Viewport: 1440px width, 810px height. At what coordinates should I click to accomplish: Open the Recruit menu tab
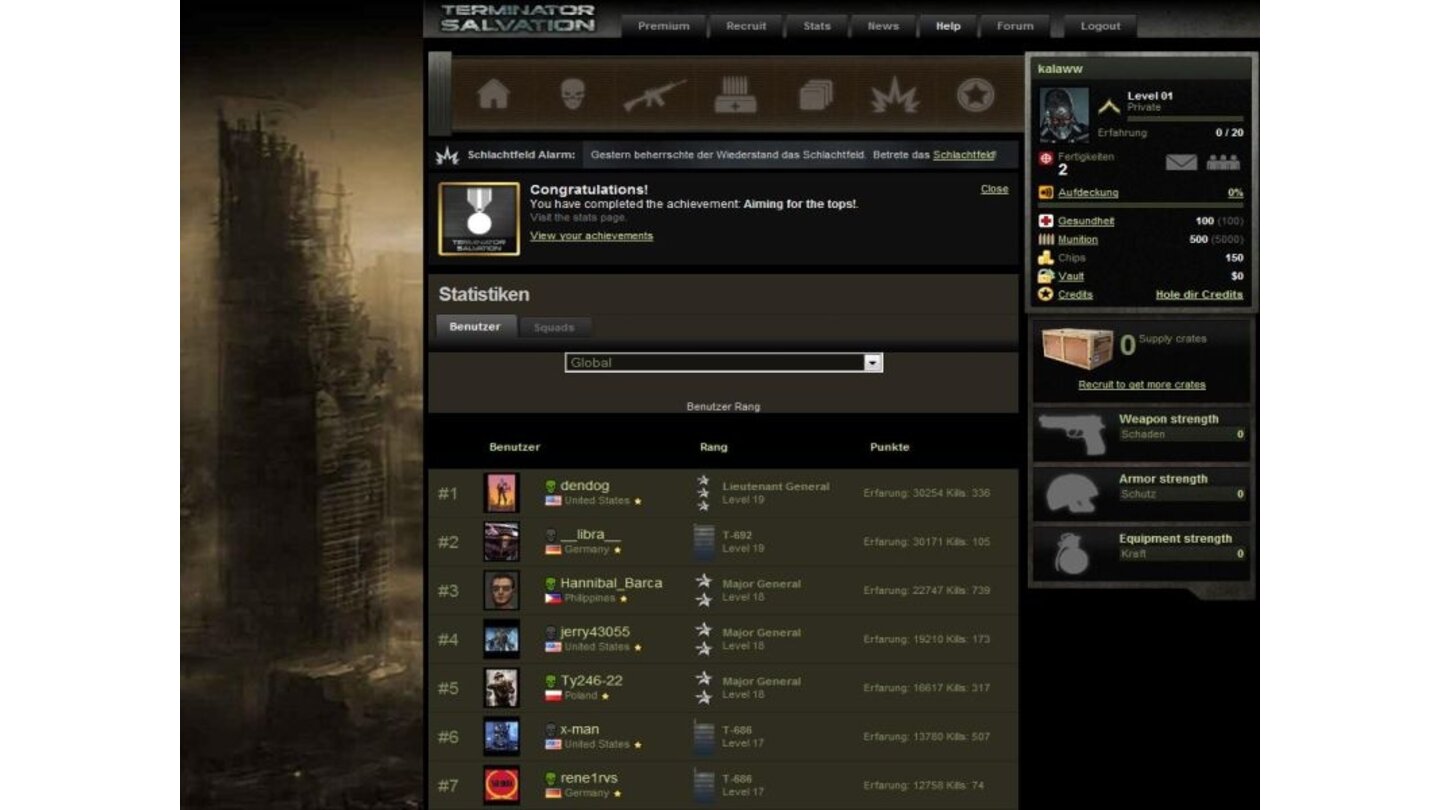tap(746, 26)
